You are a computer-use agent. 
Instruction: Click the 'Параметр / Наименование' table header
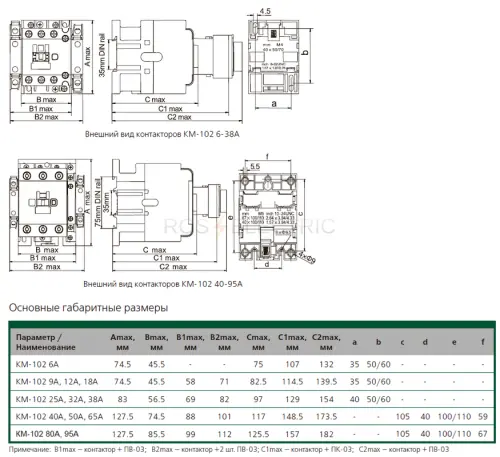tap(46, 342)
